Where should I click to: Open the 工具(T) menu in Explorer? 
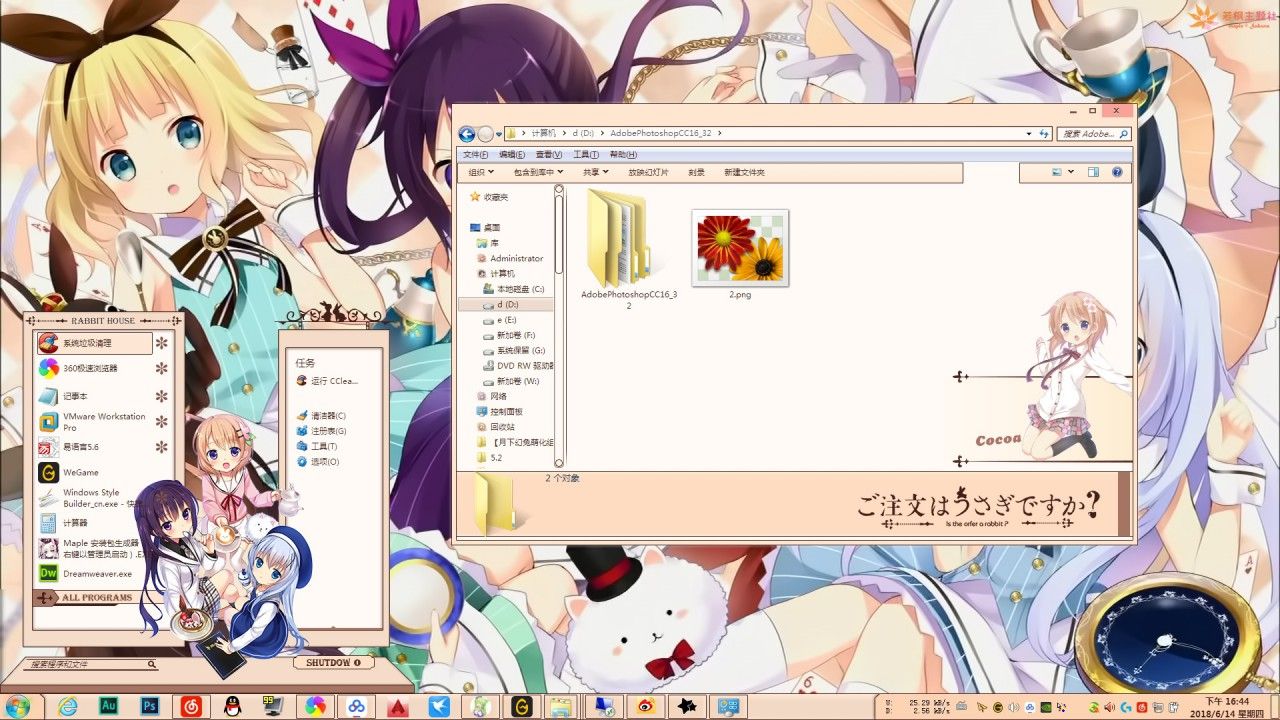586,155
